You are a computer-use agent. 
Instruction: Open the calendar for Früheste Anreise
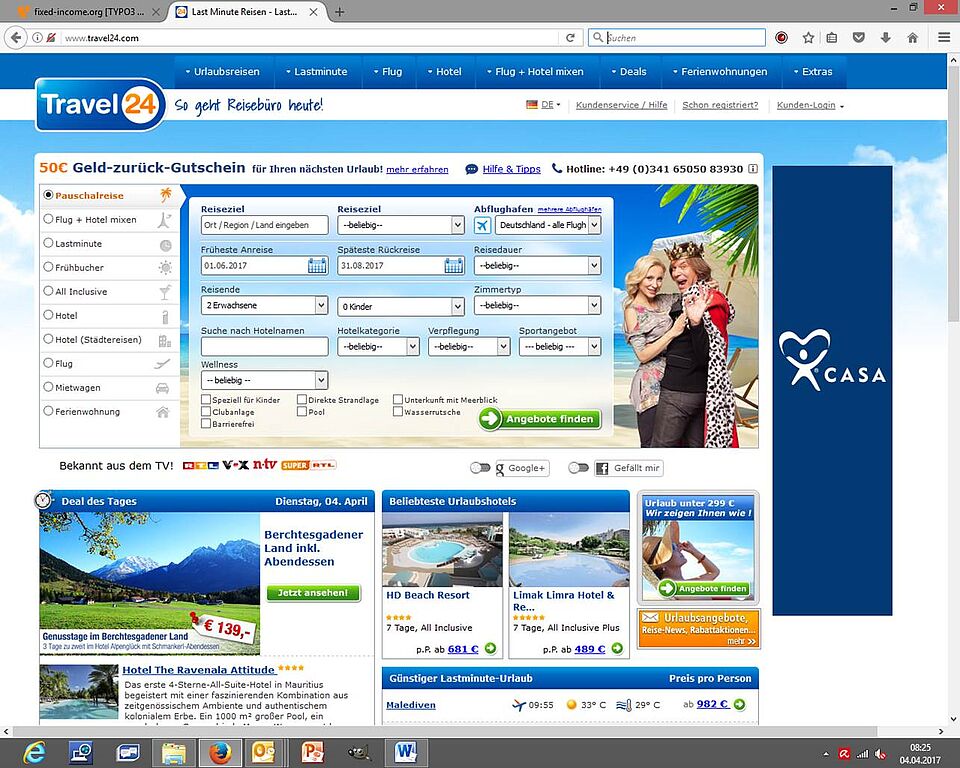click(317, 266)
